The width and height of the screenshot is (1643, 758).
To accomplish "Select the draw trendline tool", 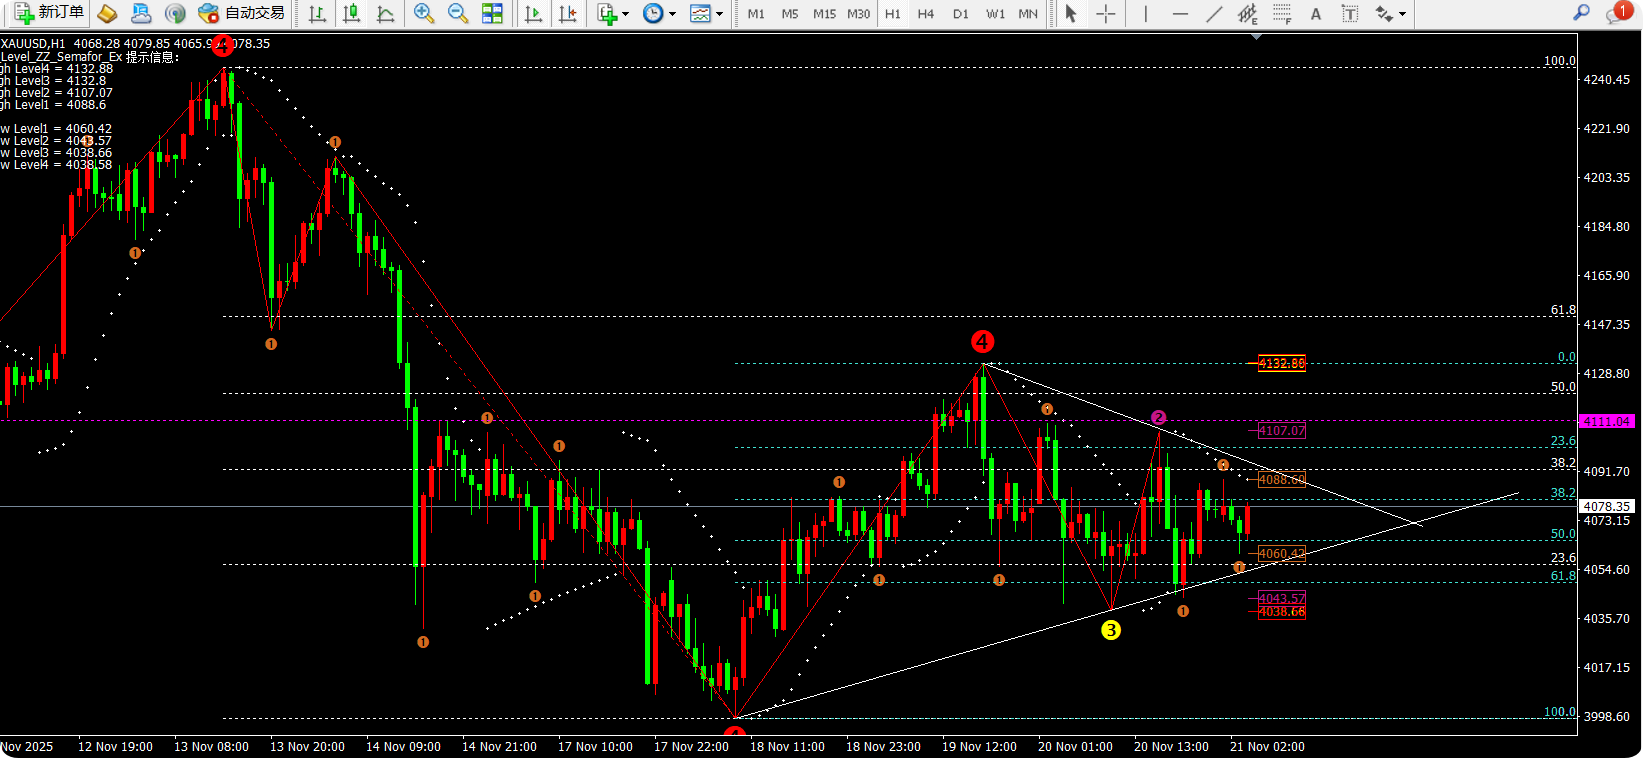I will [1214, 13].
